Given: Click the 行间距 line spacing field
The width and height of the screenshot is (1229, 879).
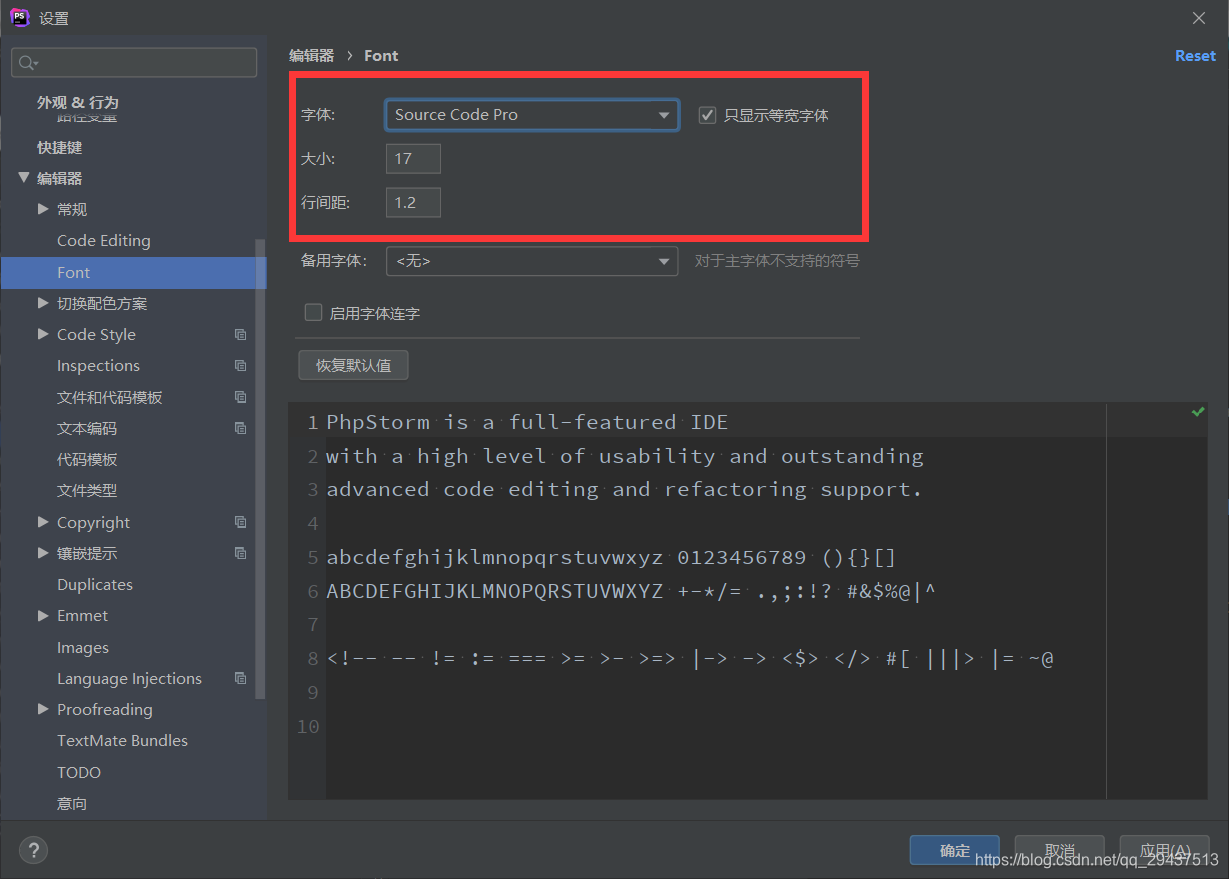Looking at the screenshot, I should [x=413, y=203].
